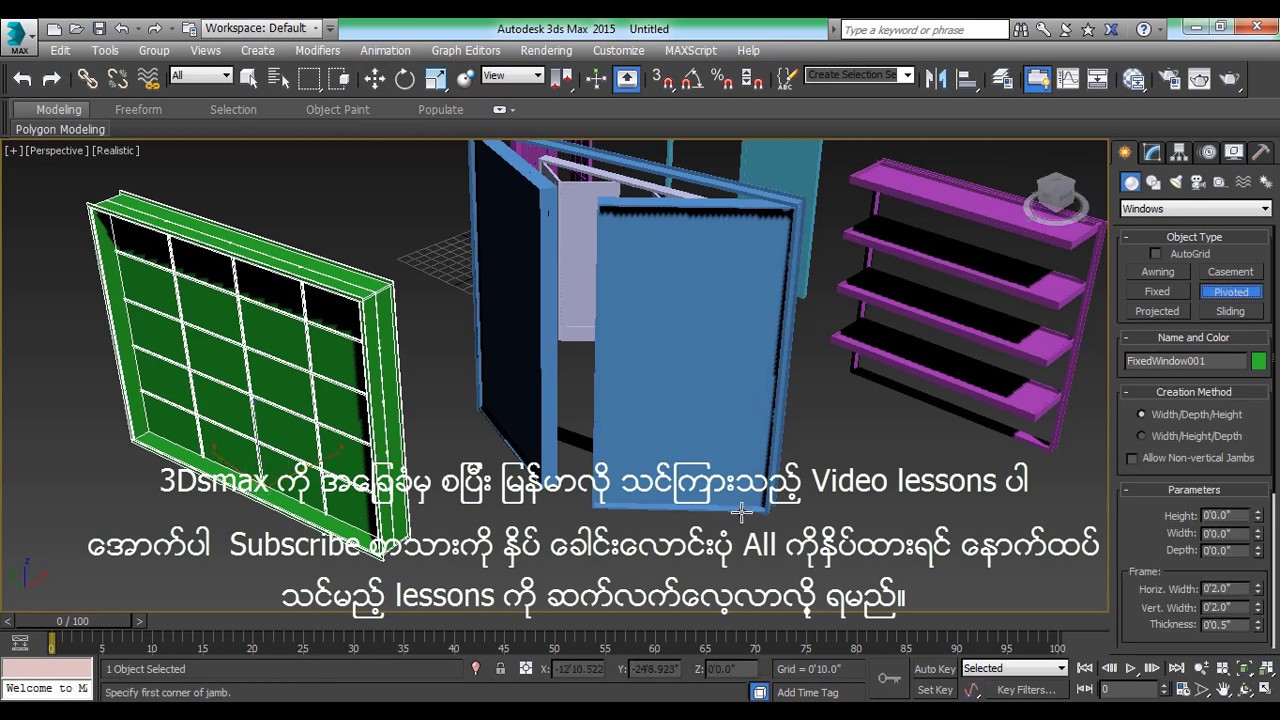
Task: Click the Play Animation button
Action: click(1131, 668)
